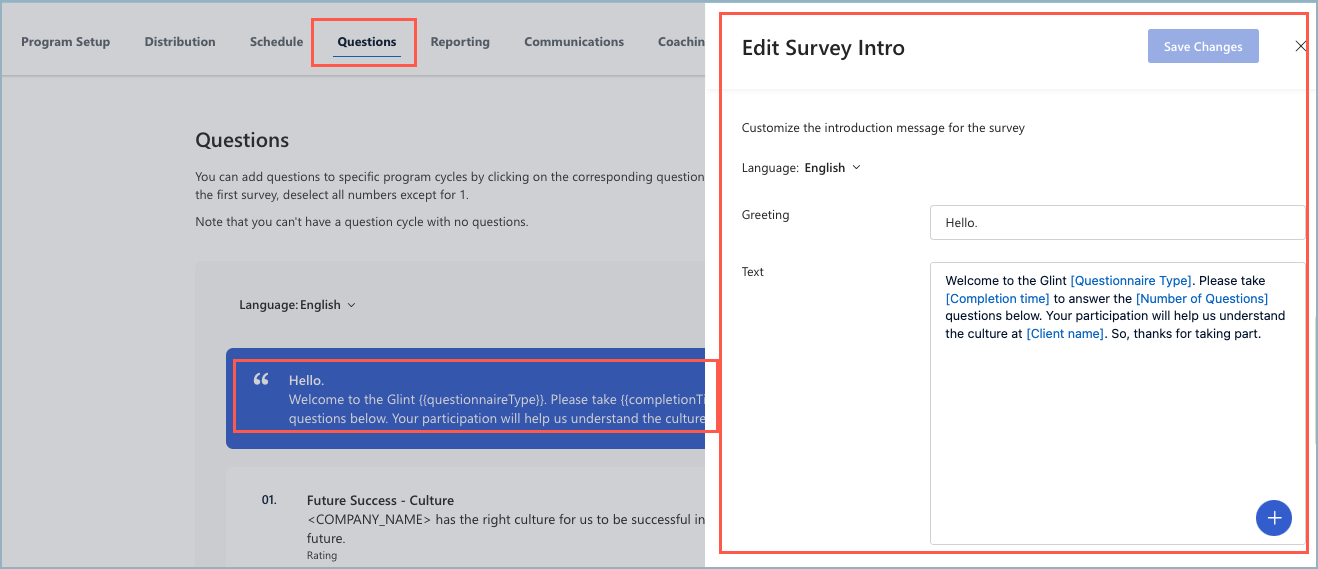This screenshot has width=1318, height=569.
Task: Select the Completion time placeholder token
Action: (997, 299)
